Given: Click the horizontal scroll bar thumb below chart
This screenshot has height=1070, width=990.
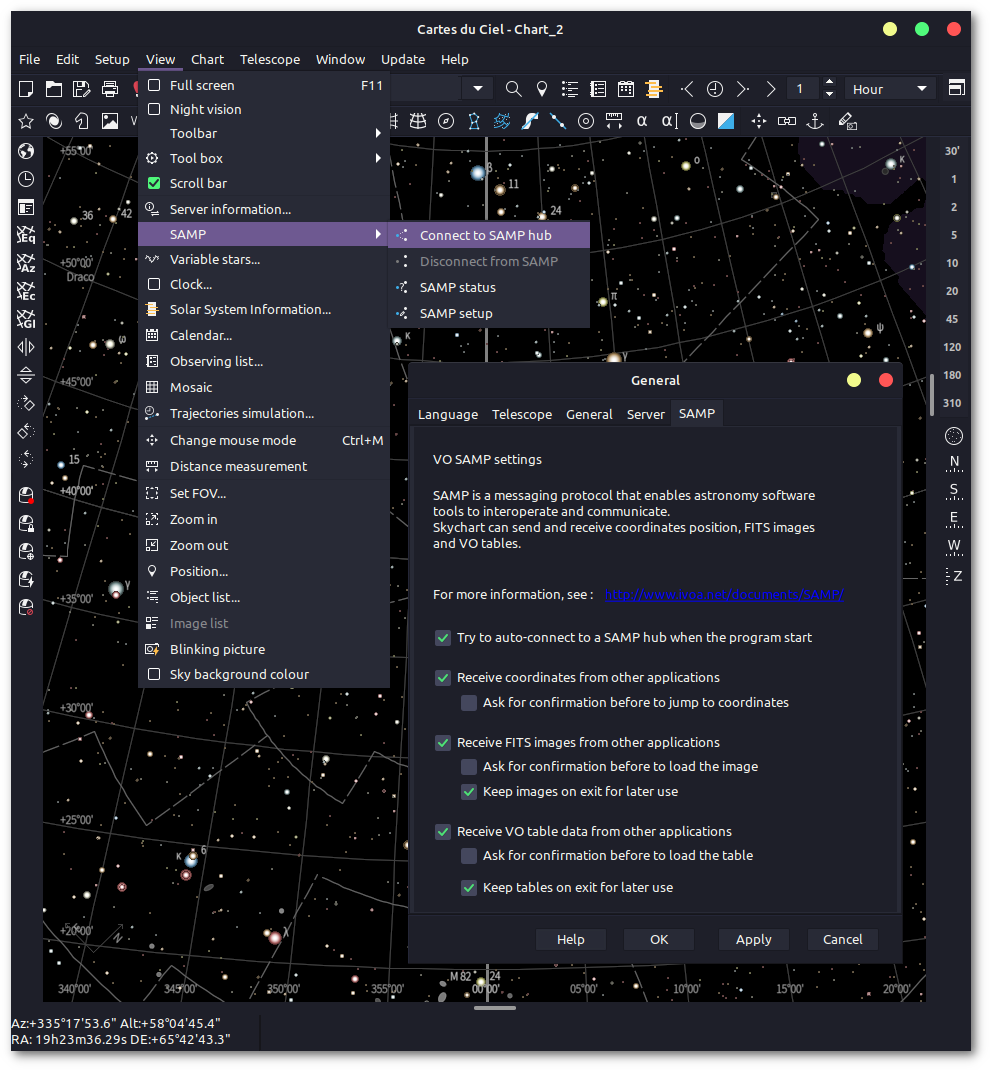Looking at the screenshot, I should pyautogui.click(x=495, y=1008).
